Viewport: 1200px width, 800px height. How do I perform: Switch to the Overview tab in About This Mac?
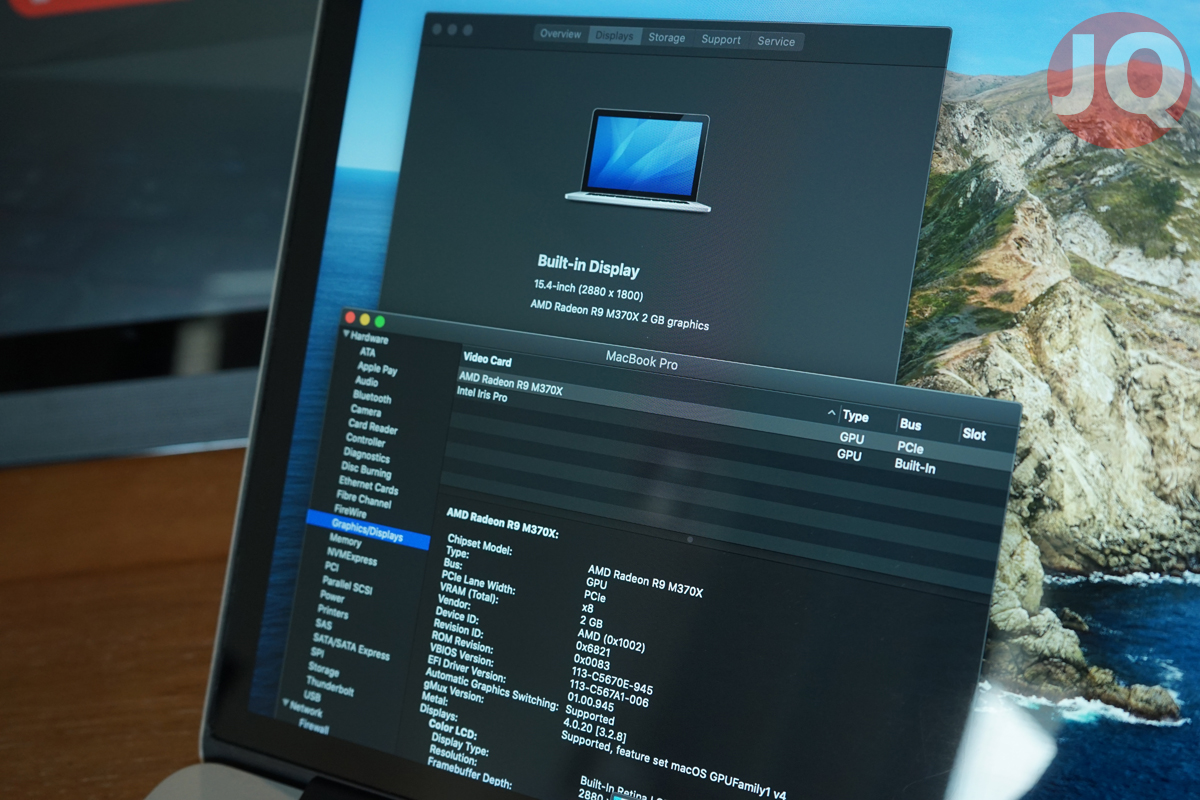tap(560, 34)
